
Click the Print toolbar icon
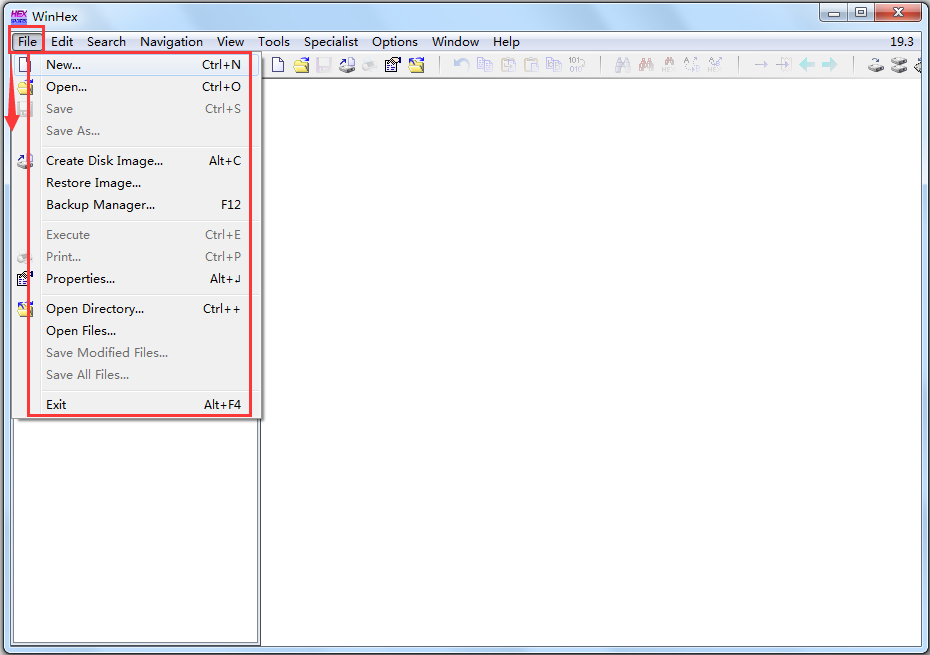tap(370, 65)
